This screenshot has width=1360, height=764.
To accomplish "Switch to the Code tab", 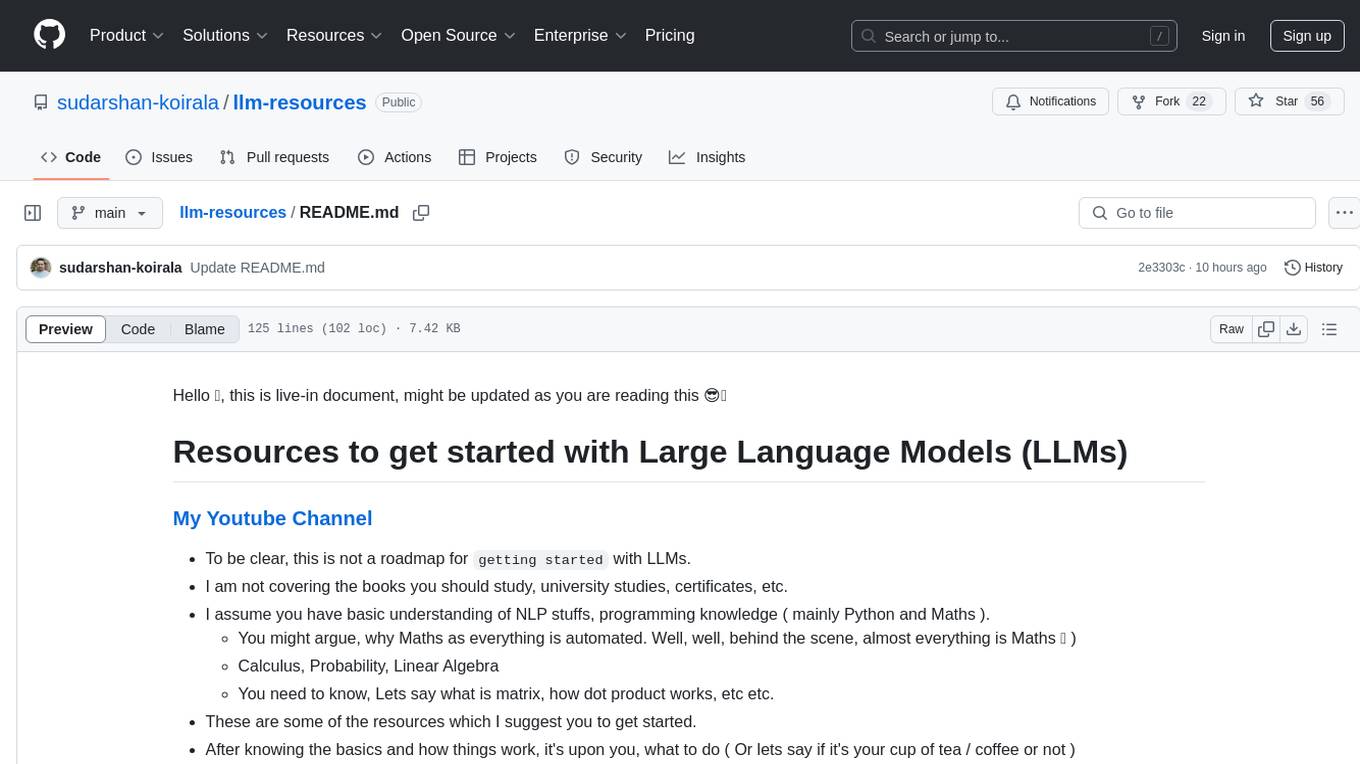I will click(x=71, y=157).
